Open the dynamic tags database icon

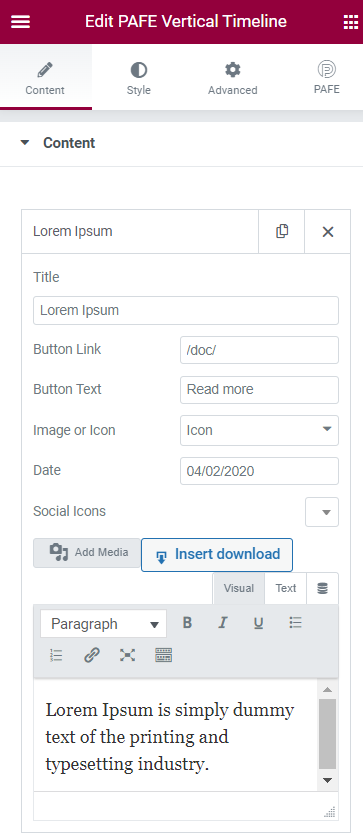[x=322, y=588]
